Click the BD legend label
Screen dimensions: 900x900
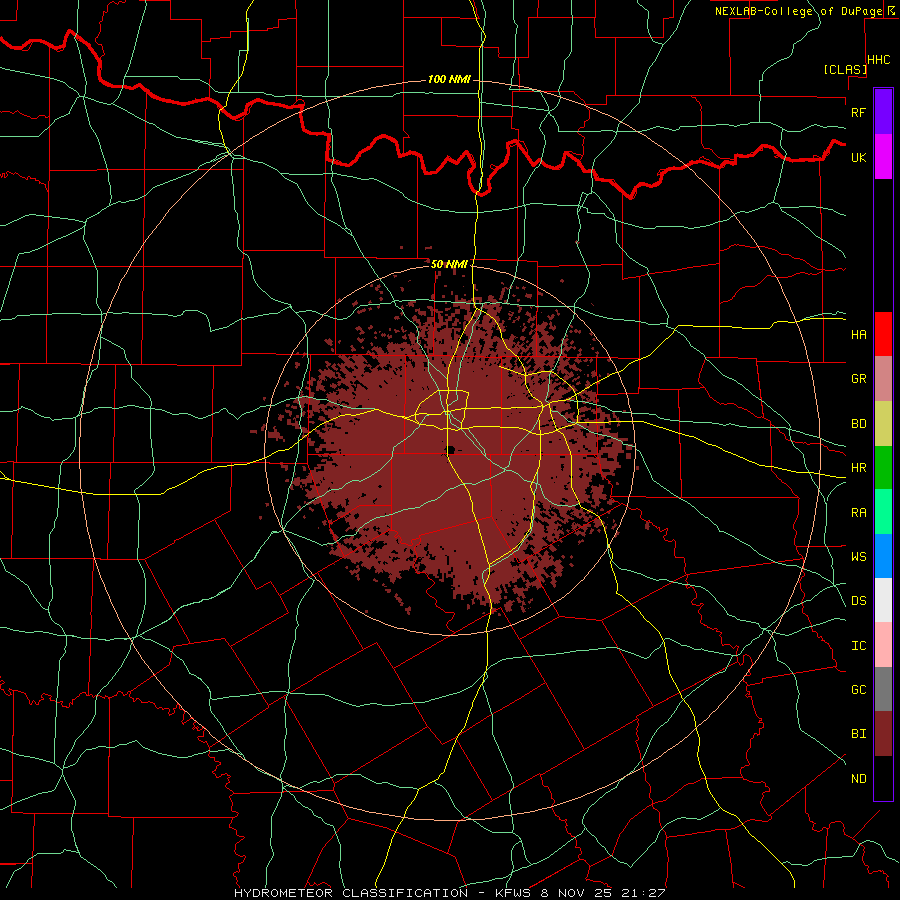point(858,424)
